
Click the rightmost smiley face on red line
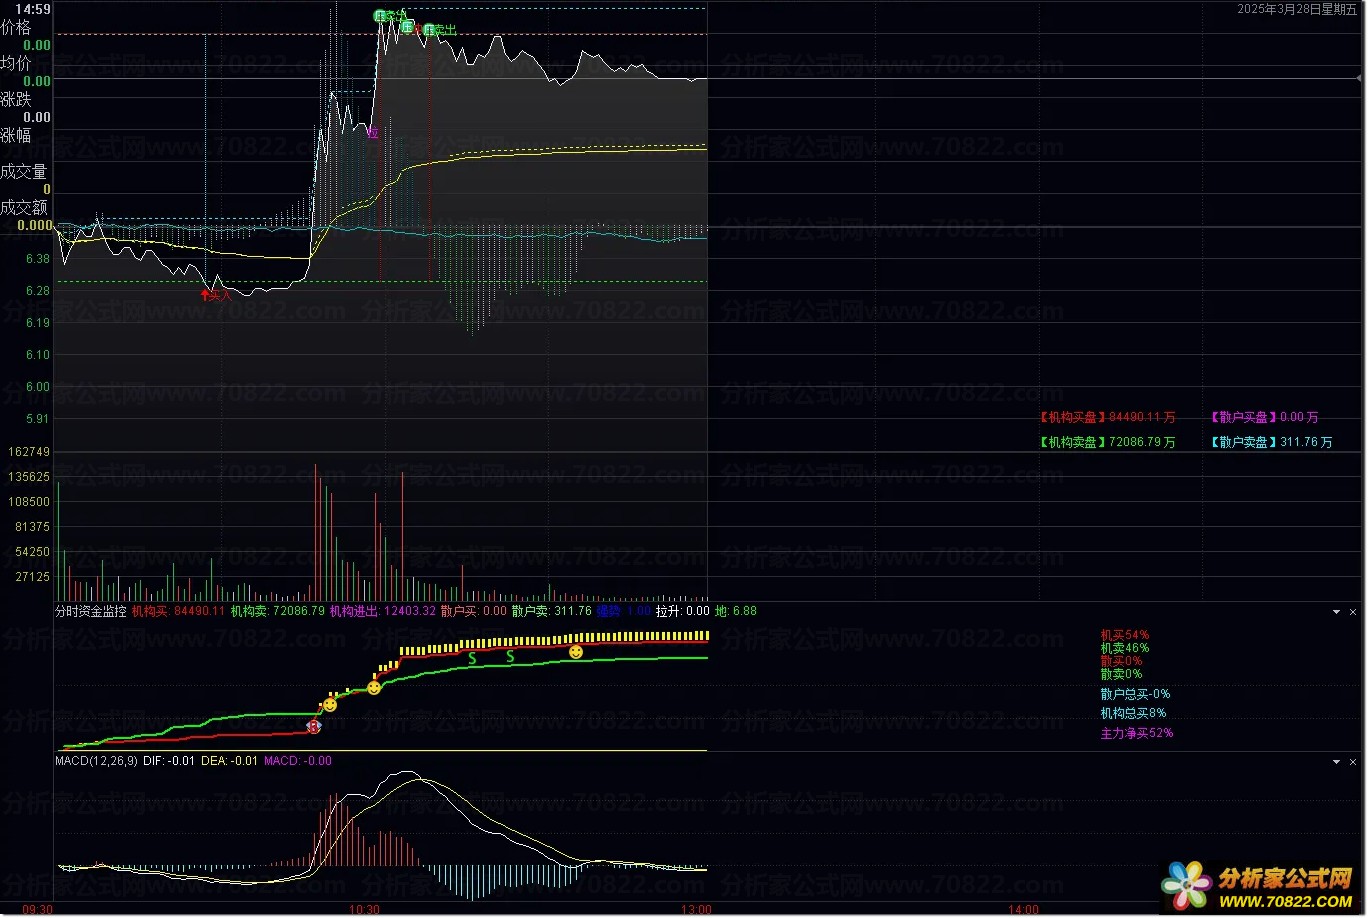coord(576,652)
